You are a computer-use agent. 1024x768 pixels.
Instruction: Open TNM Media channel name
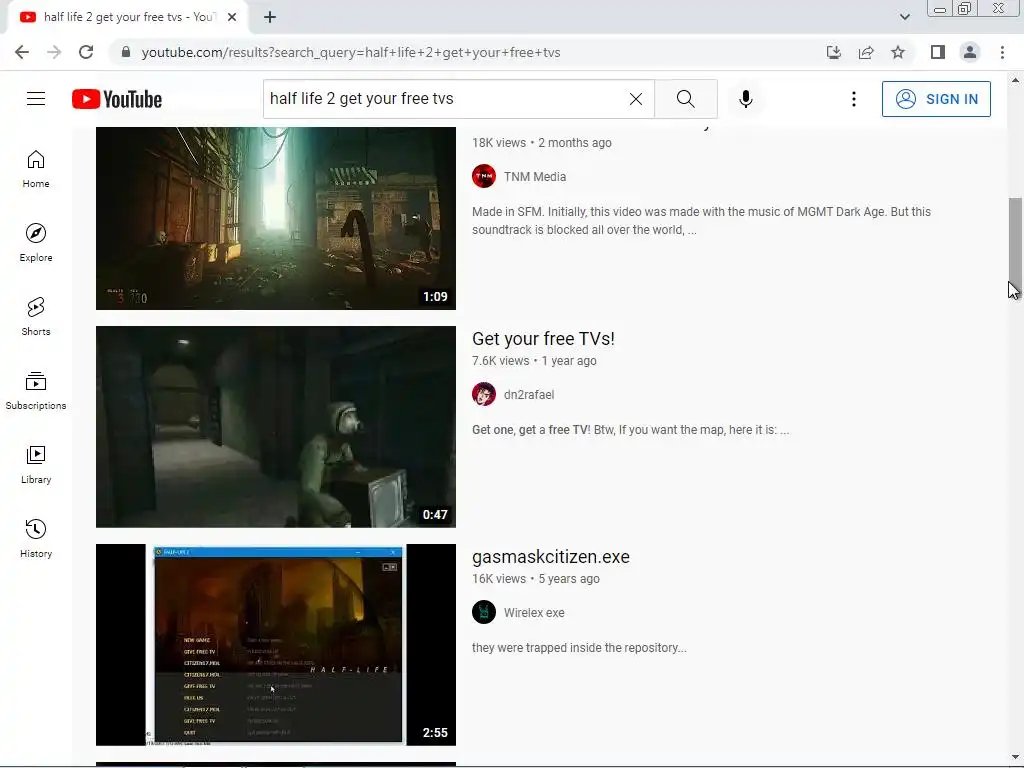[x=535, y=176]
